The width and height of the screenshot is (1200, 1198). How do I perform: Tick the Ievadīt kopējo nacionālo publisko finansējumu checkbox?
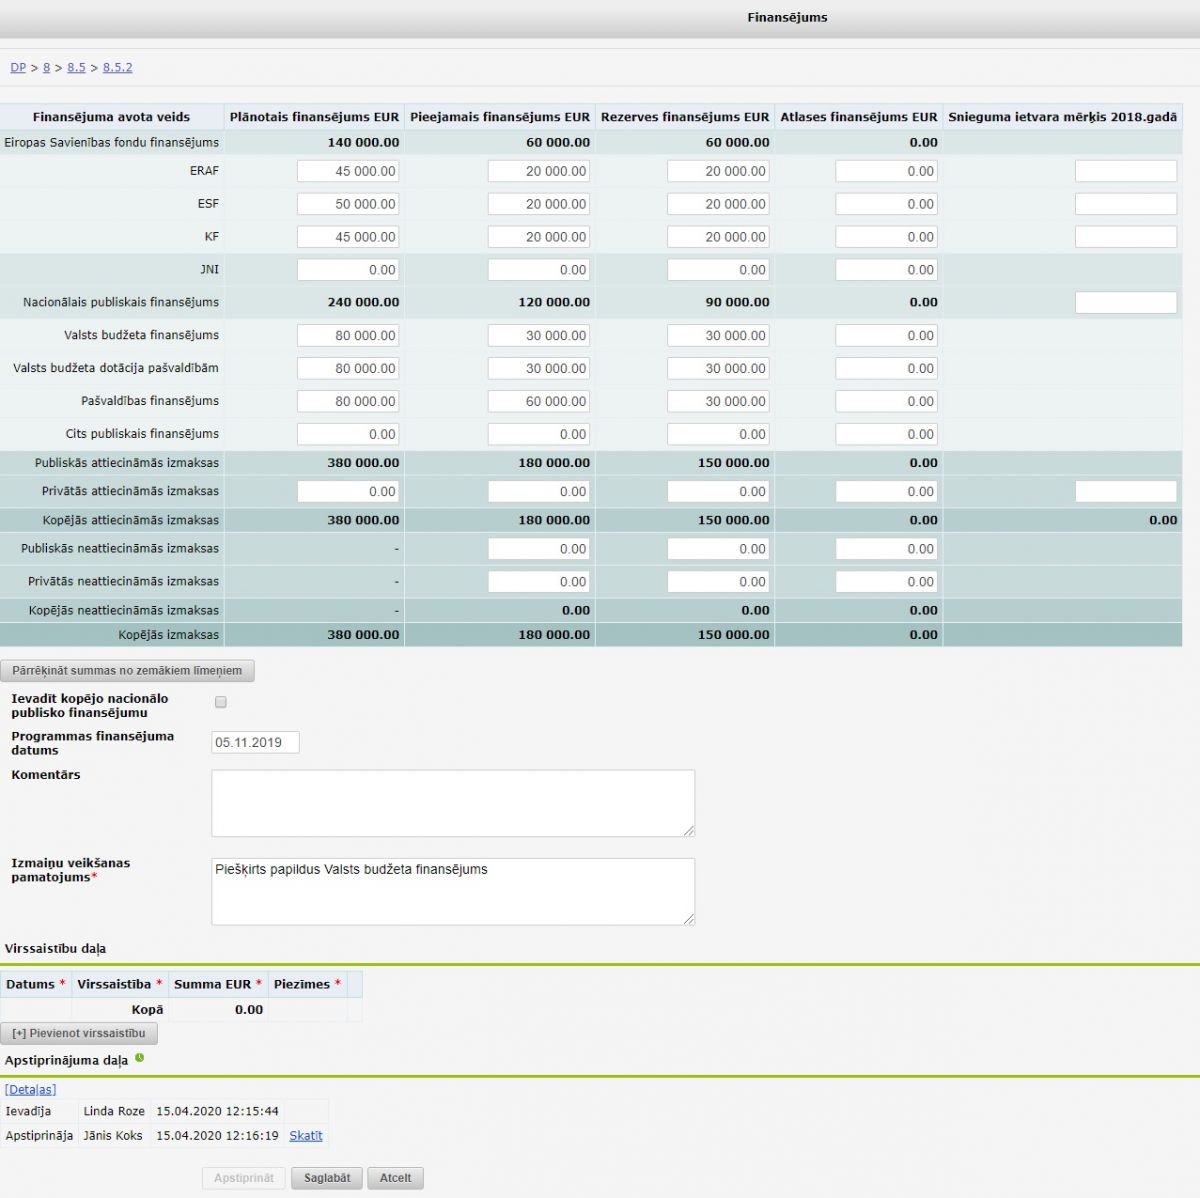pyautogui.click(x=221, y=702)
